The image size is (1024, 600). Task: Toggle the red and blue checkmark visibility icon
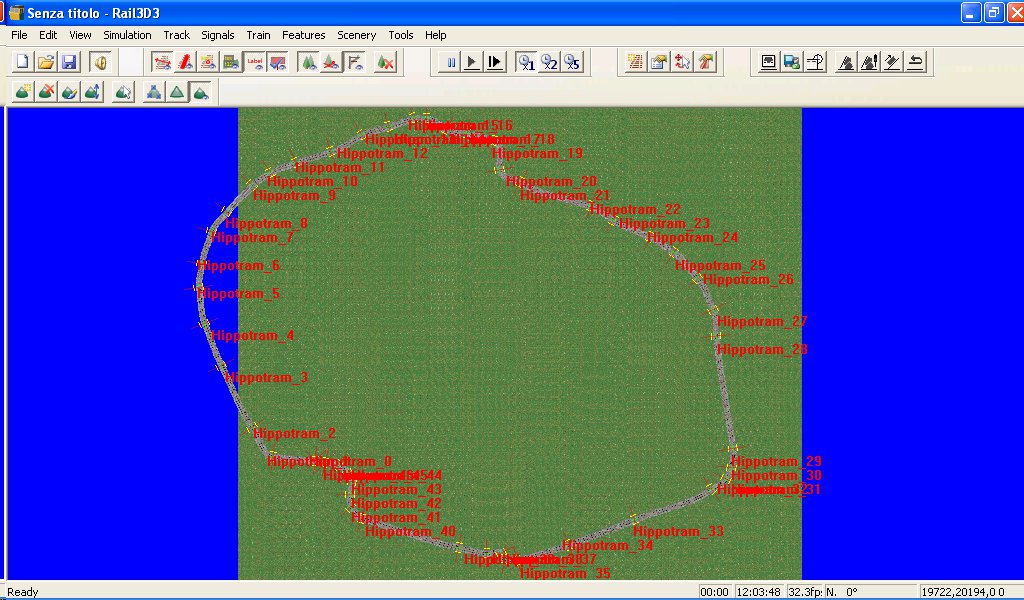278,62
